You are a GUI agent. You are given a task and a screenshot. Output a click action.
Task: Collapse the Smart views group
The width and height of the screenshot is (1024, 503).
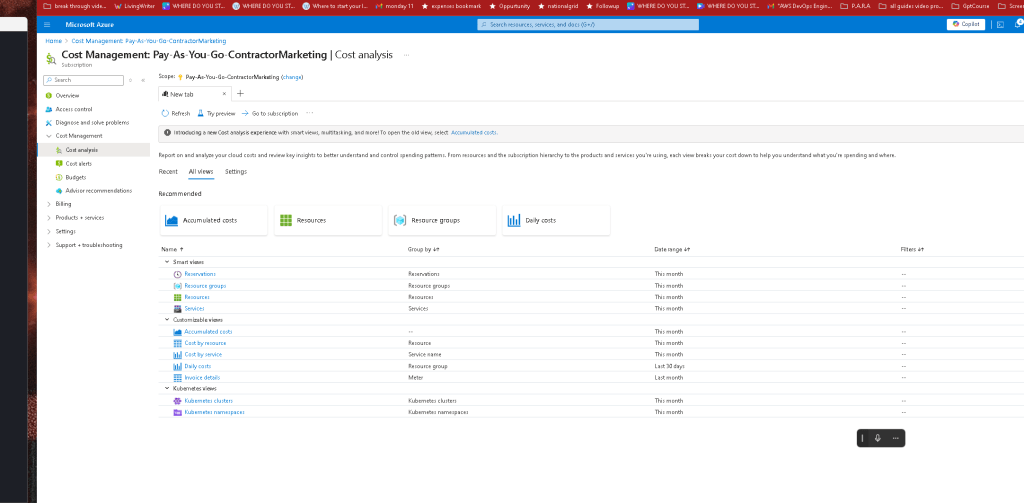pos(167,262)
